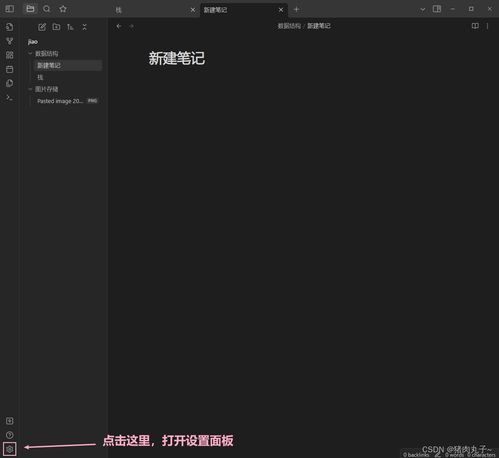Image resolution: width=499 pixels, height=458 pixels.
Task: Collapse the 数据结构 folder
Action: (x=30, y=53)
